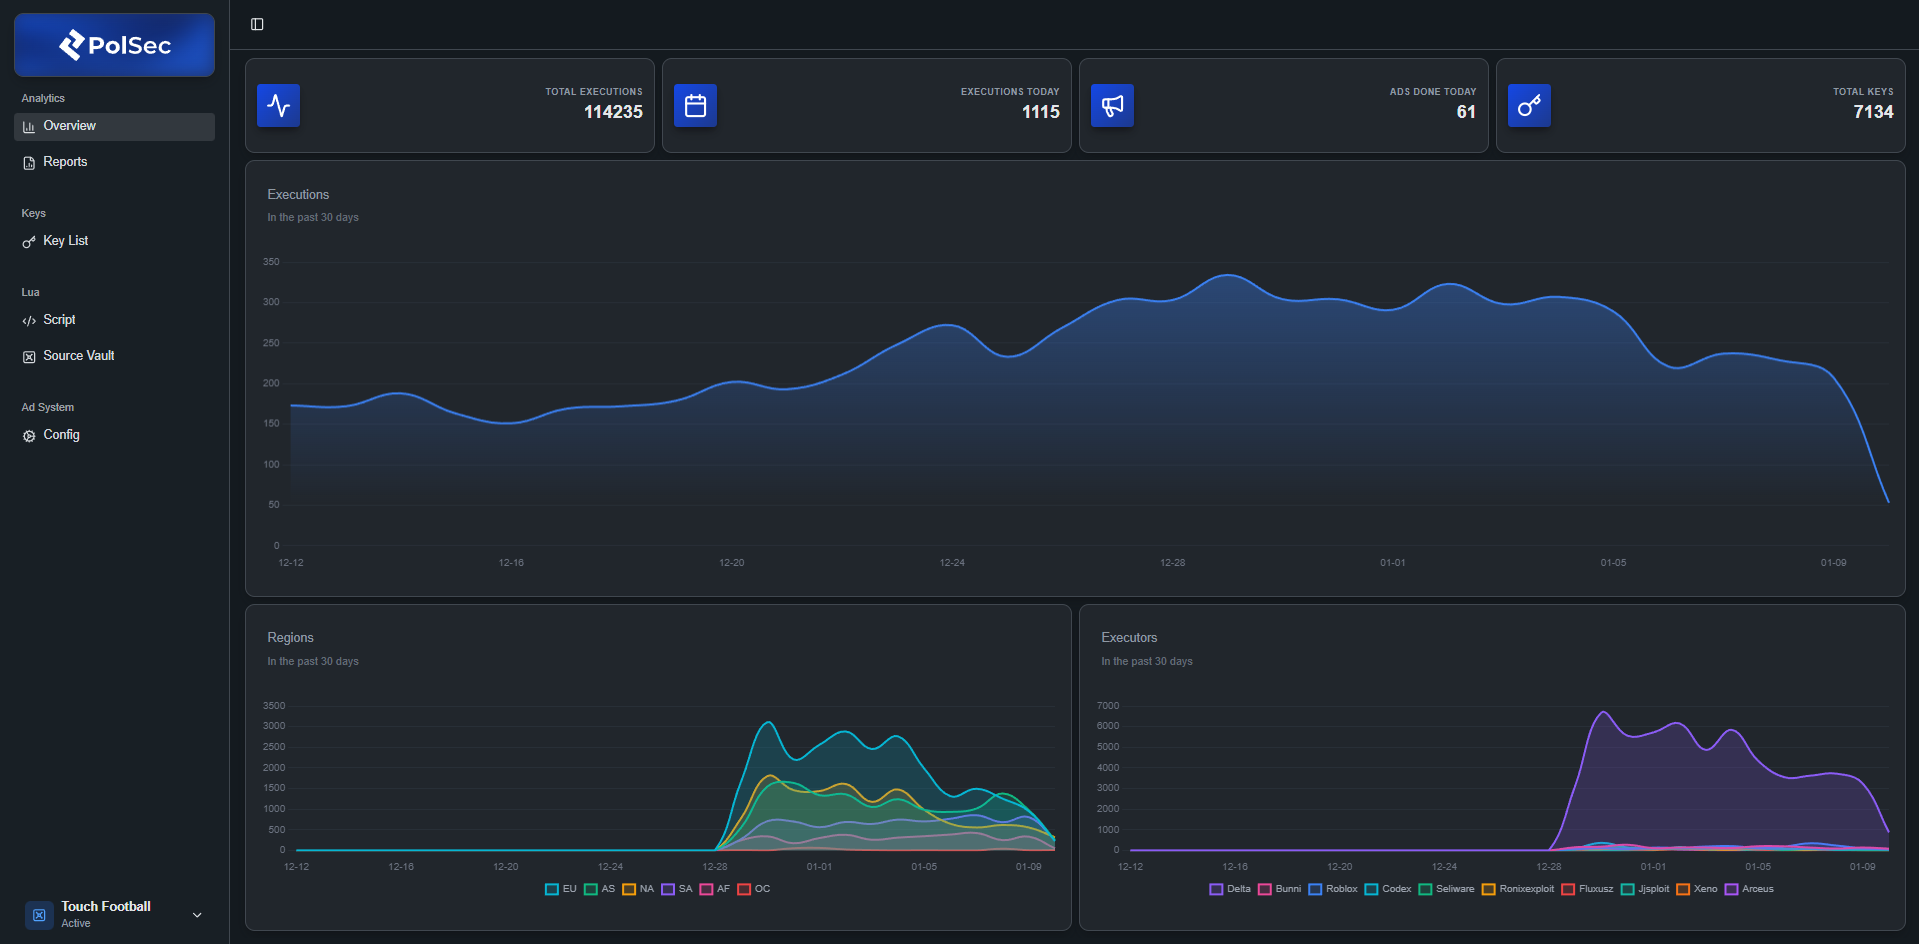Click the executions today value 1115
The height and width of the screenshot is (944, 1919).
pos(1041,112)
